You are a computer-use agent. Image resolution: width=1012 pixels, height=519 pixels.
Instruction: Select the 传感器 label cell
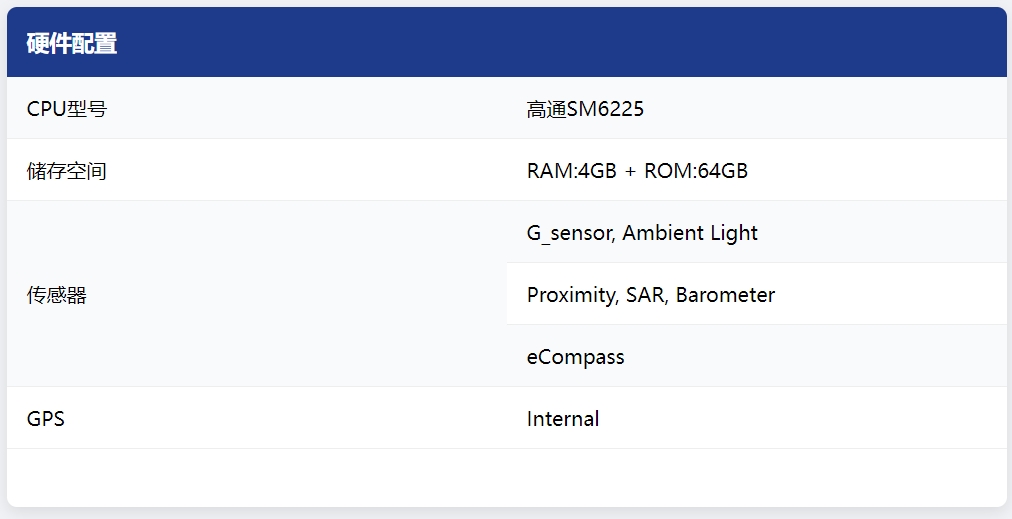[x=257, y=294]
